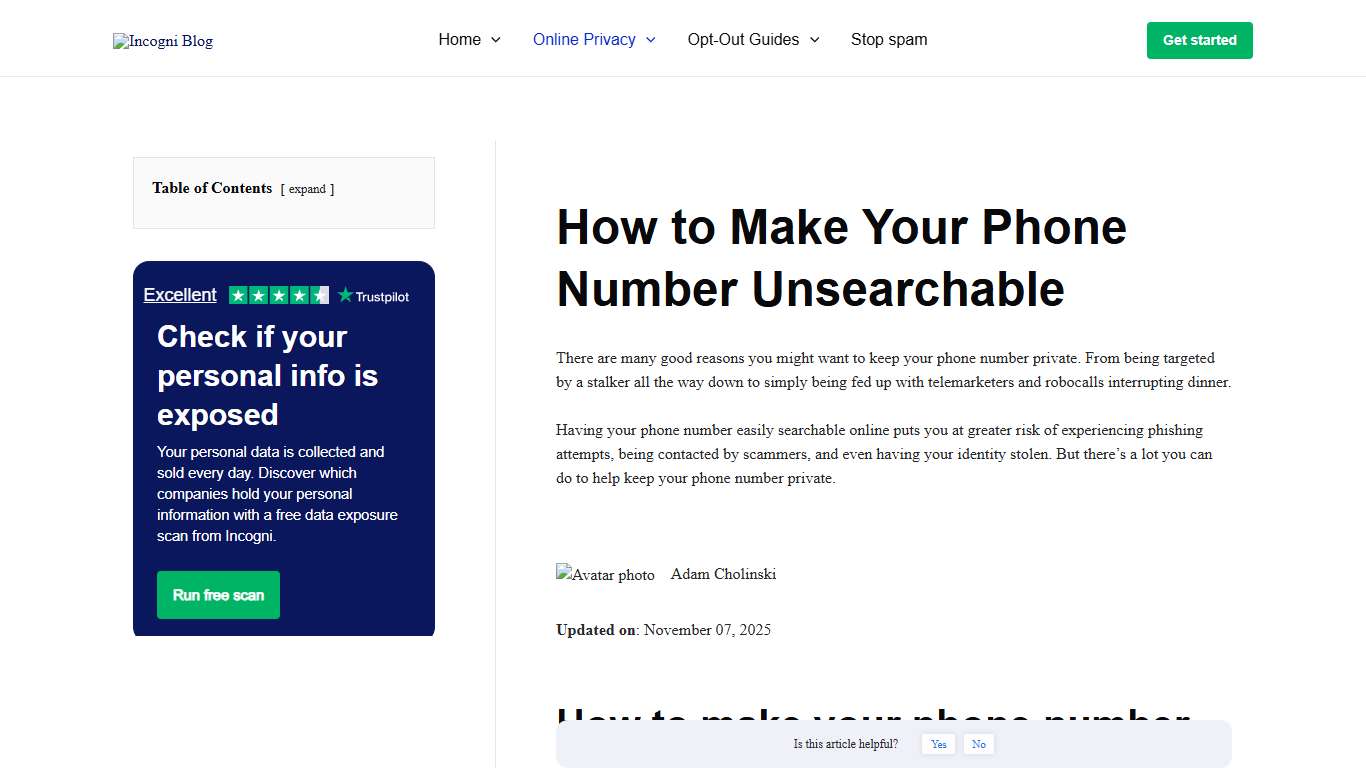This screenshot has width=1366, height=768.
Task: Click the avatar photo of Adam Cholinski
Action: click(605, 574)
